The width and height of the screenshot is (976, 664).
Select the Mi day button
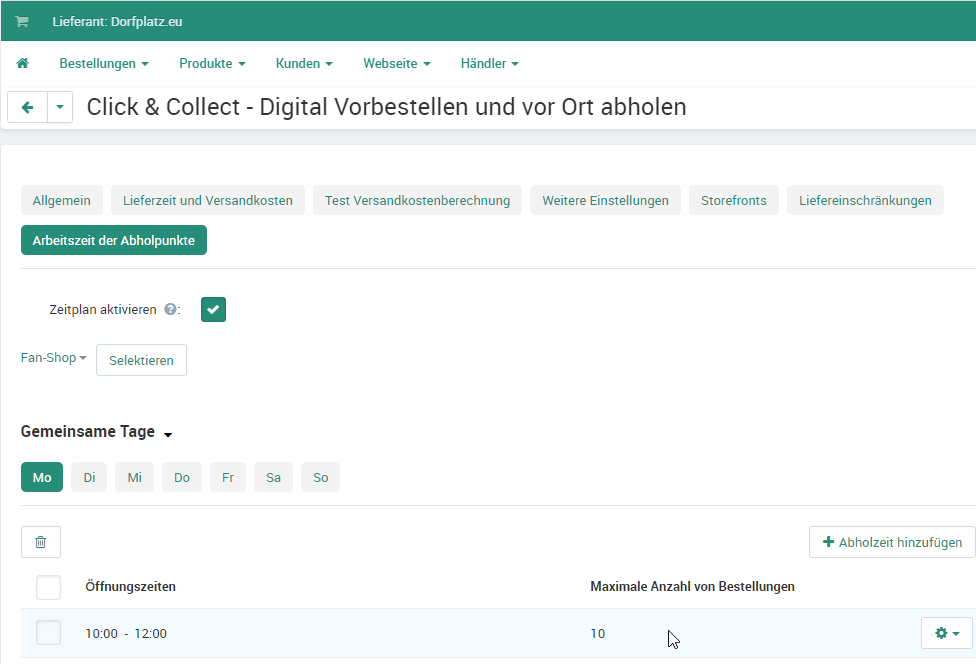coord(134,477)
